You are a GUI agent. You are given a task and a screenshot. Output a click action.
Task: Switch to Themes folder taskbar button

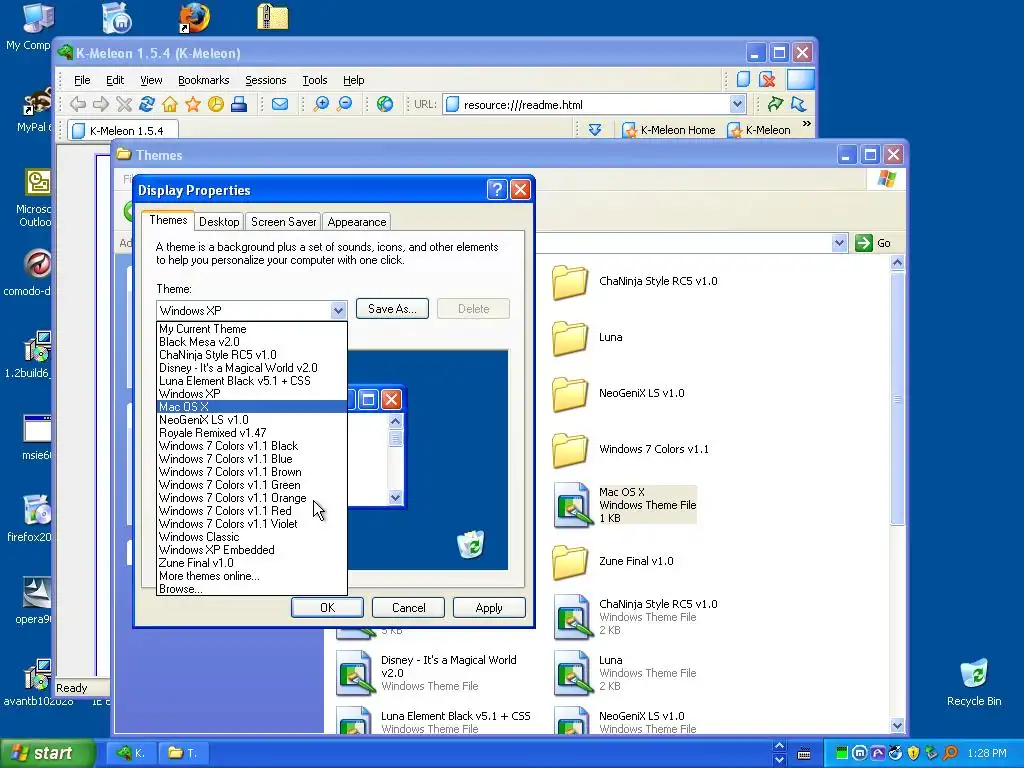[183, 753]
